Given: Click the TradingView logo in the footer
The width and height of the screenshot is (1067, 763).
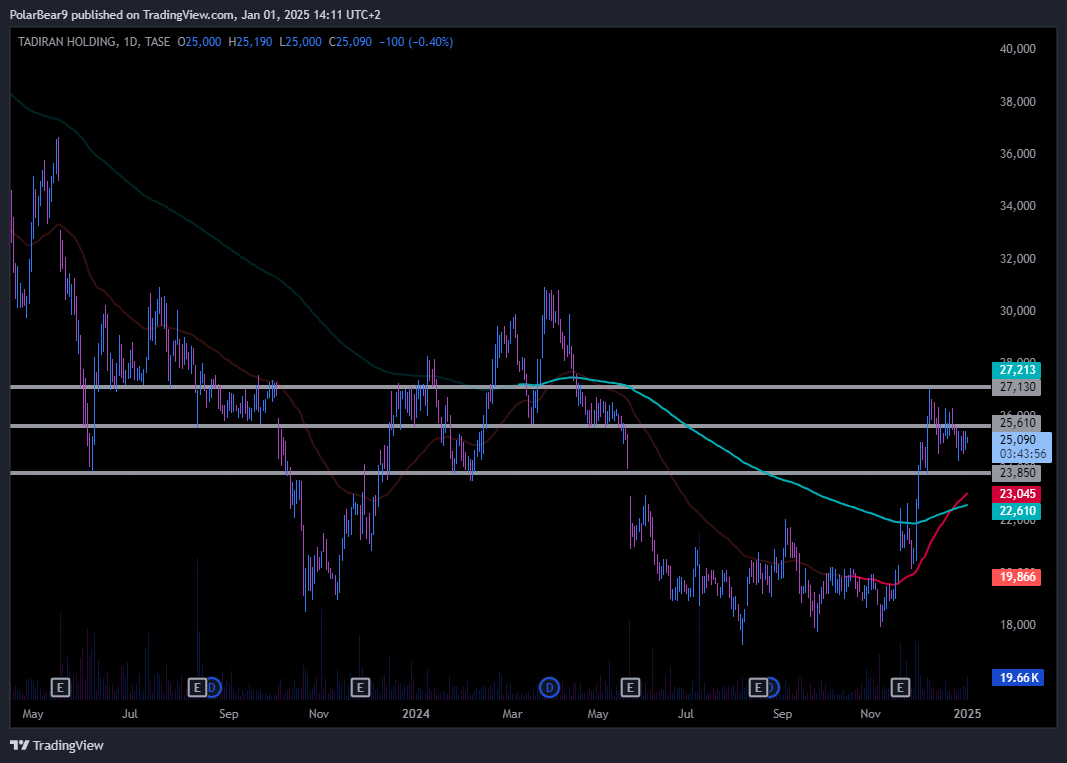Looking at the screenshot, I should (56, 745).
